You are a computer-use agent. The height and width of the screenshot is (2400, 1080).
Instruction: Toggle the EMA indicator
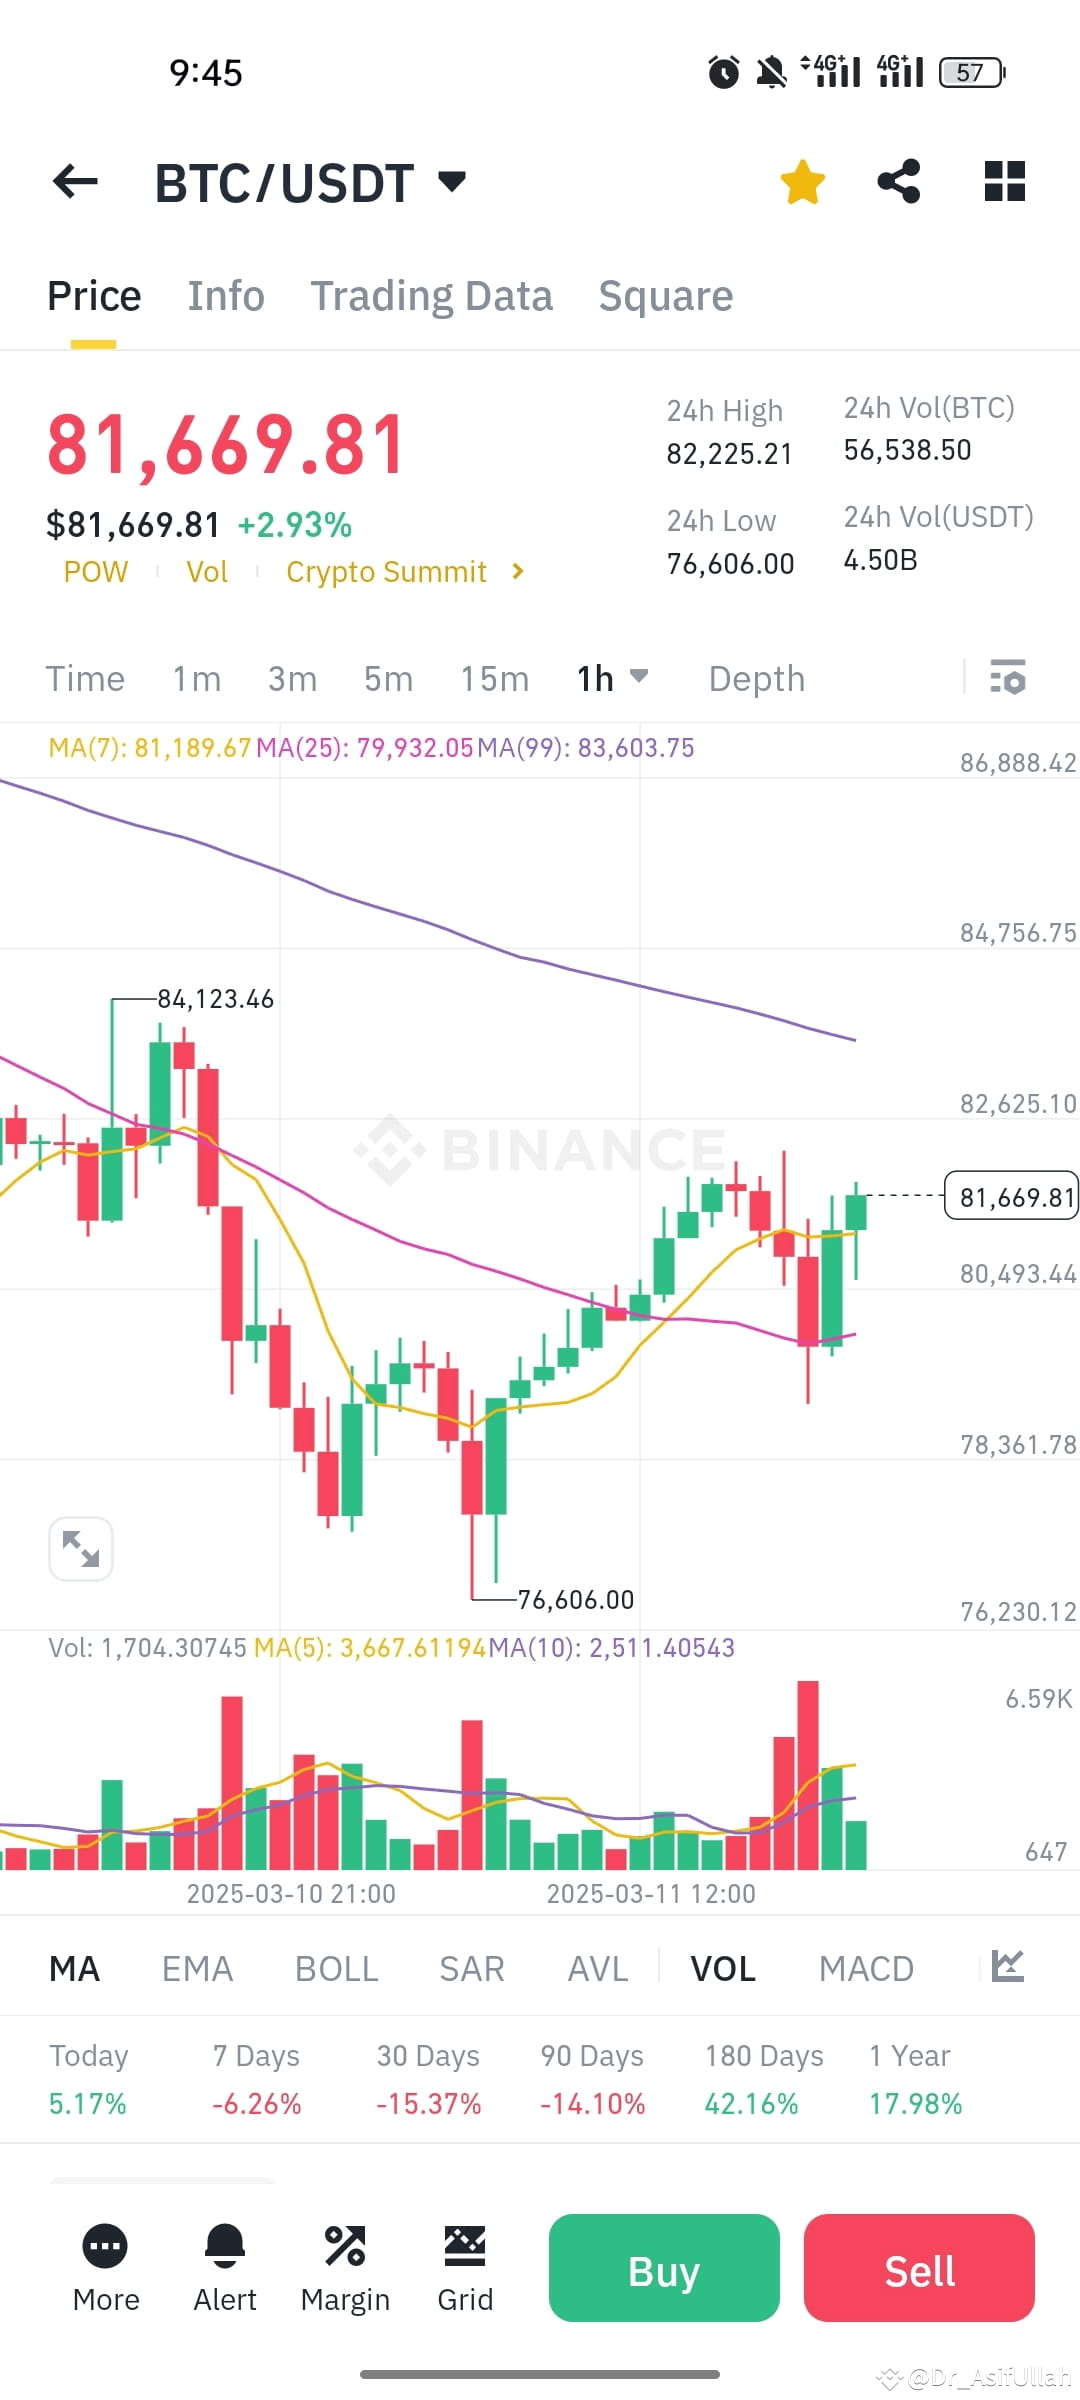pos(197,1967)
